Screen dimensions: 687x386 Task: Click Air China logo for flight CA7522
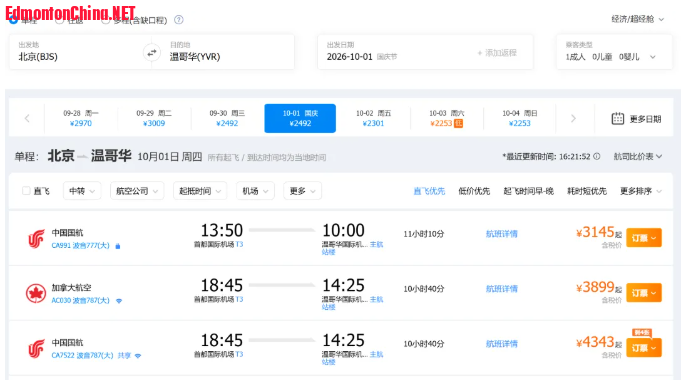(x=36, y=349)
